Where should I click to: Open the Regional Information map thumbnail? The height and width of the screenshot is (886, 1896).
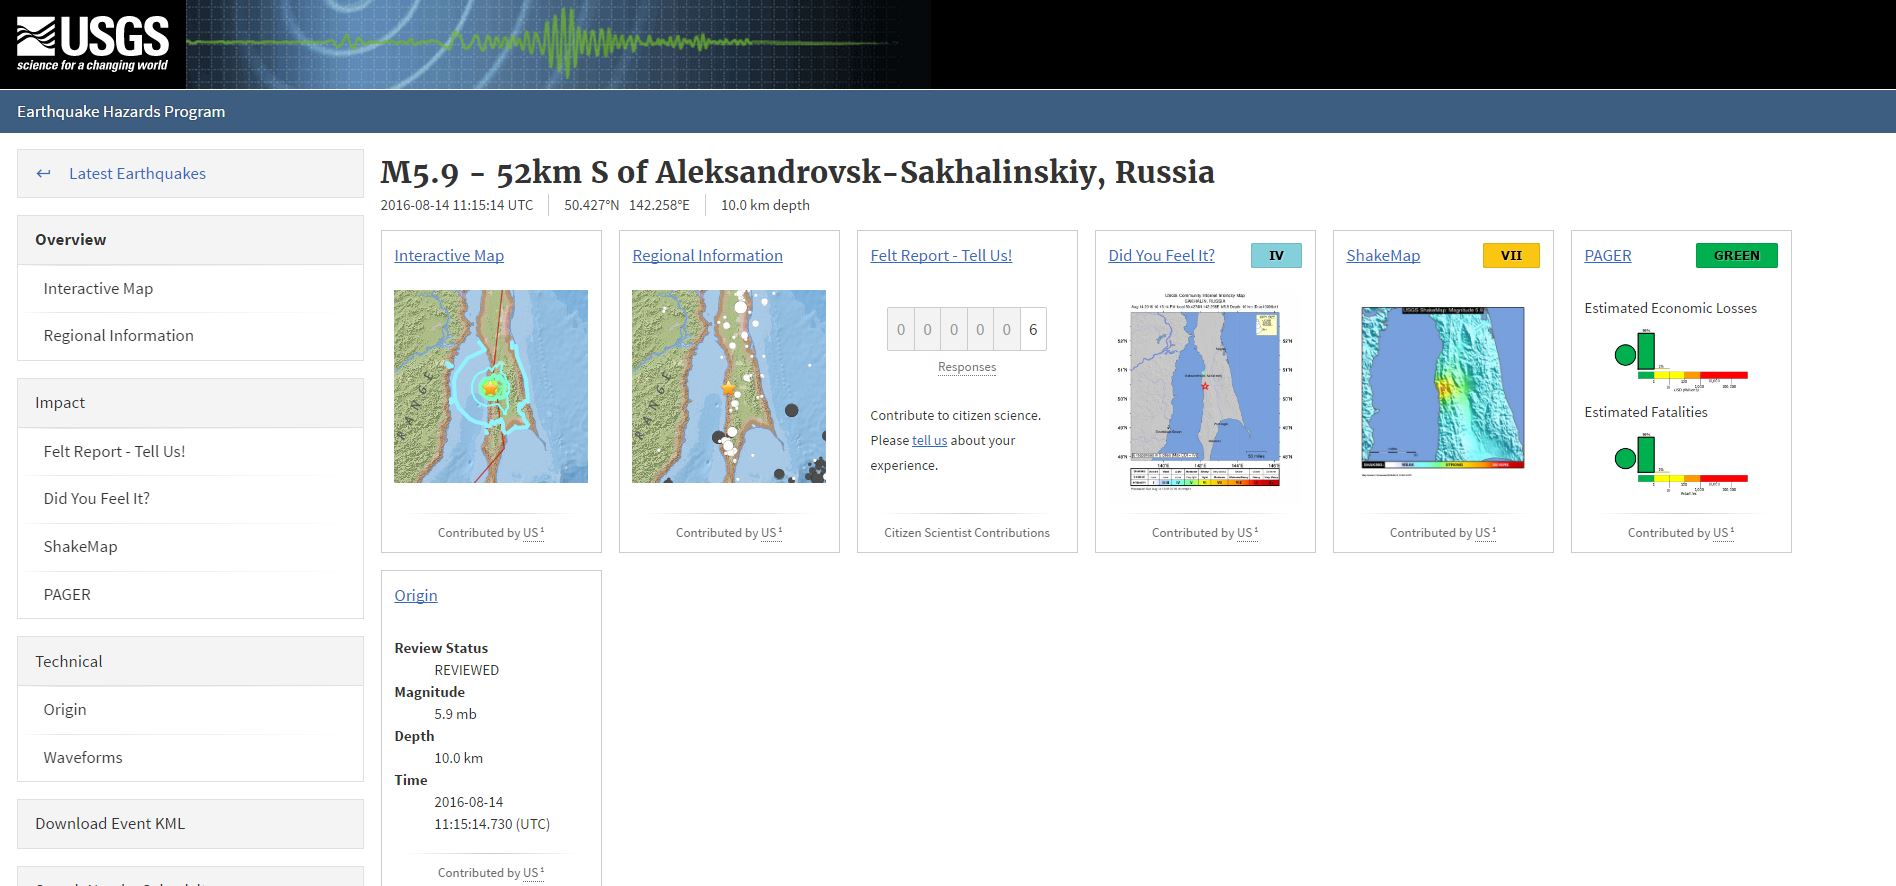coord(728,386)
